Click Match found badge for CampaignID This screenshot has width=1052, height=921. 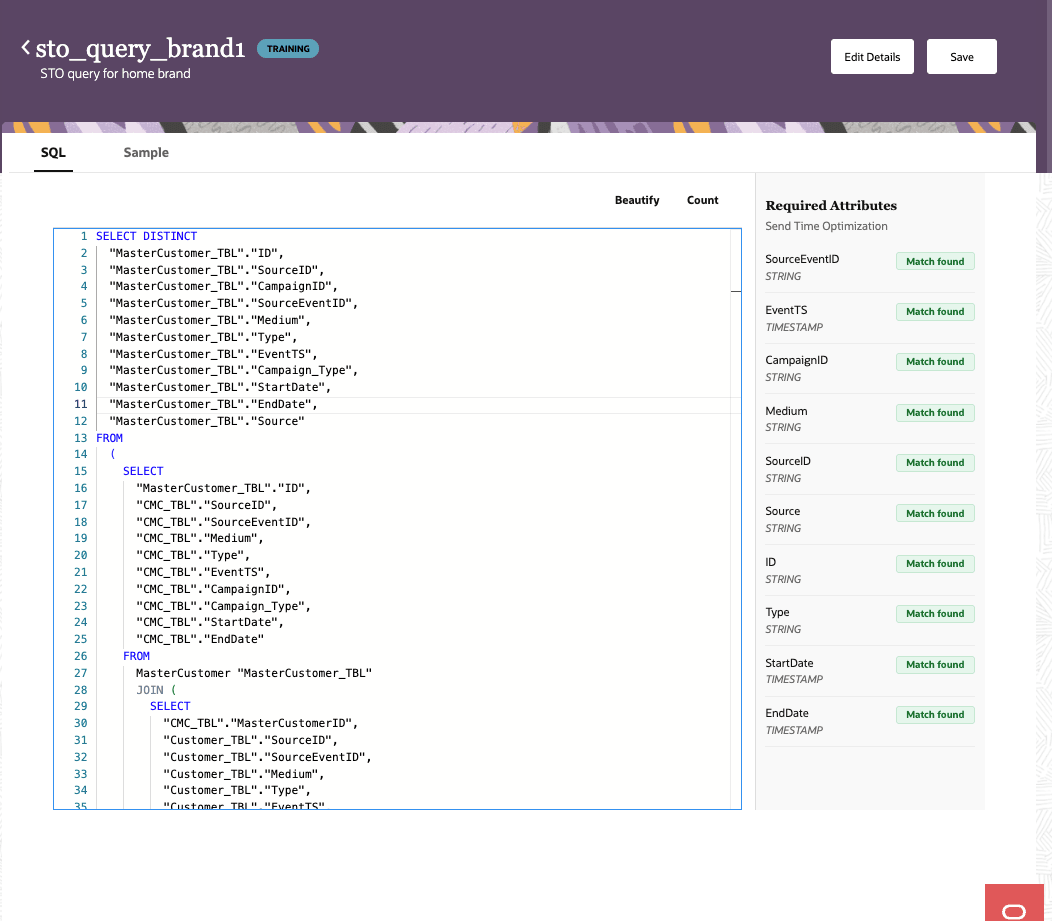(x=935, y=362)
